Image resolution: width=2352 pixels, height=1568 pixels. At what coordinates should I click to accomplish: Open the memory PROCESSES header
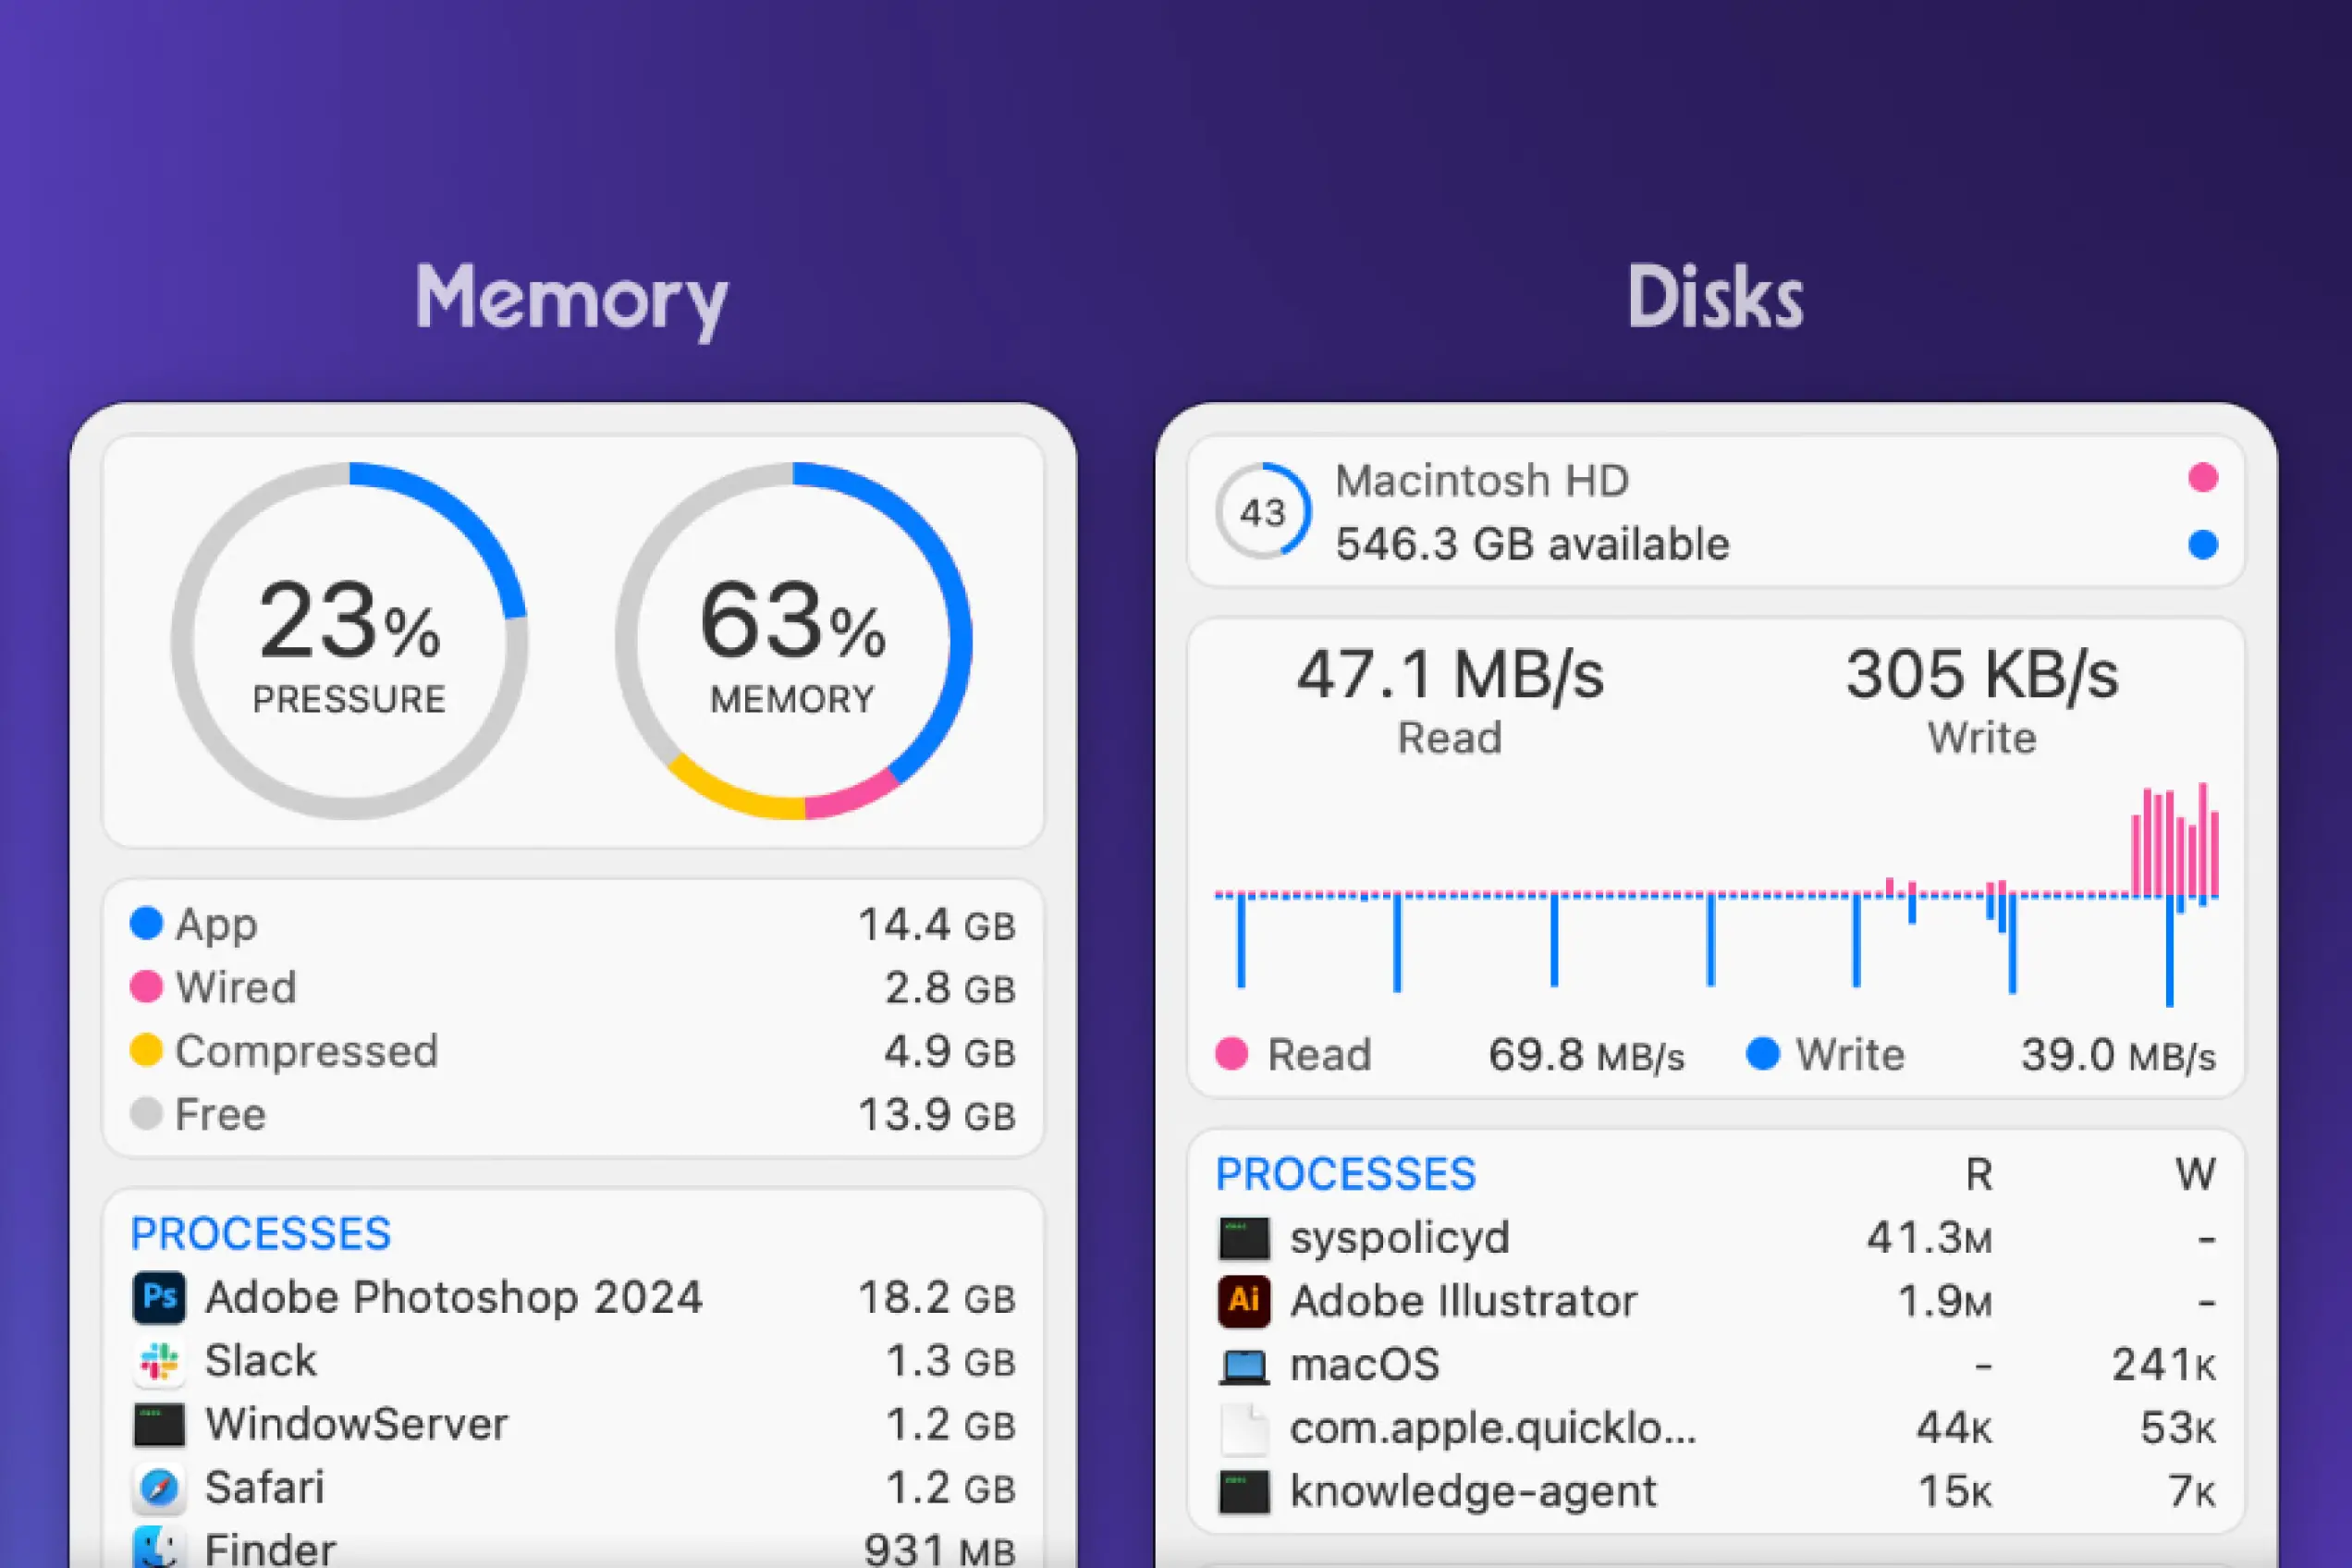tap(260, 1234)
